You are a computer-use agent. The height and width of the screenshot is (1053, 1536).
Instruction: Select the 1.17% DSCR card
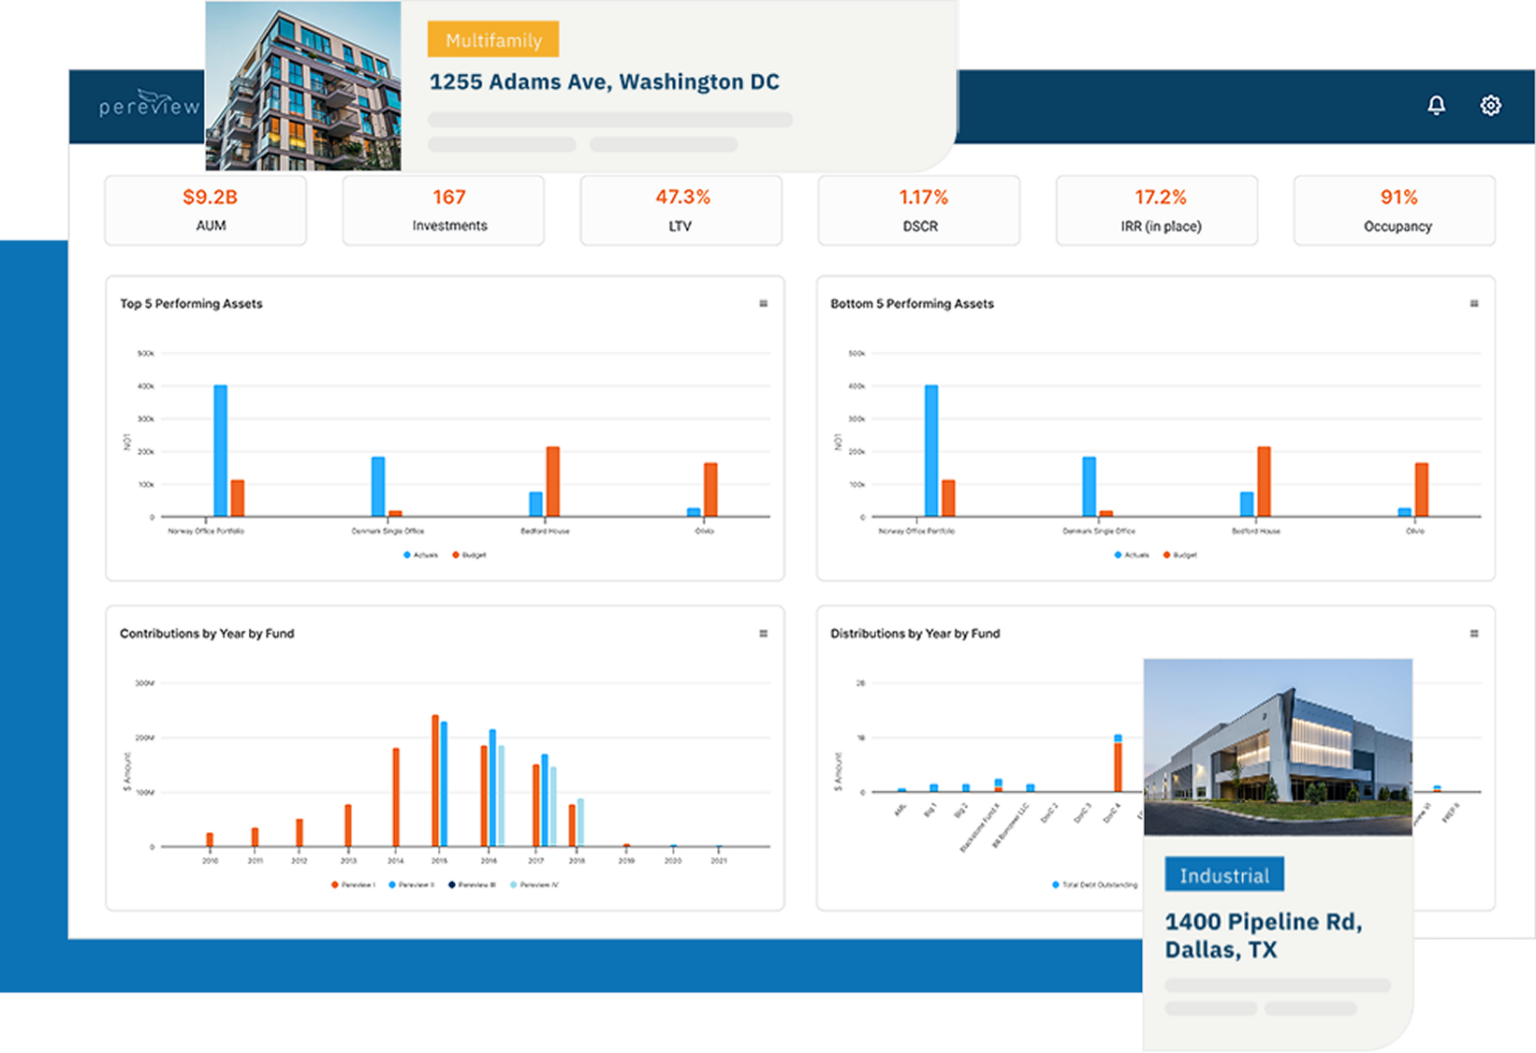pos(919,210)
